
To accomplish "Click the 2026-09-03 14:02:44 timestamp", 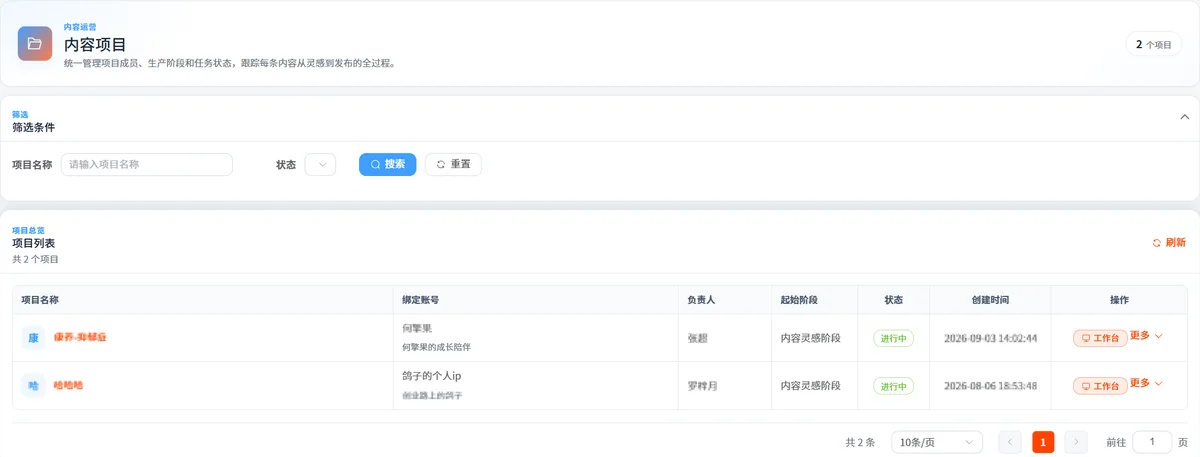I will pyautogui.click(x=990, y=338).
